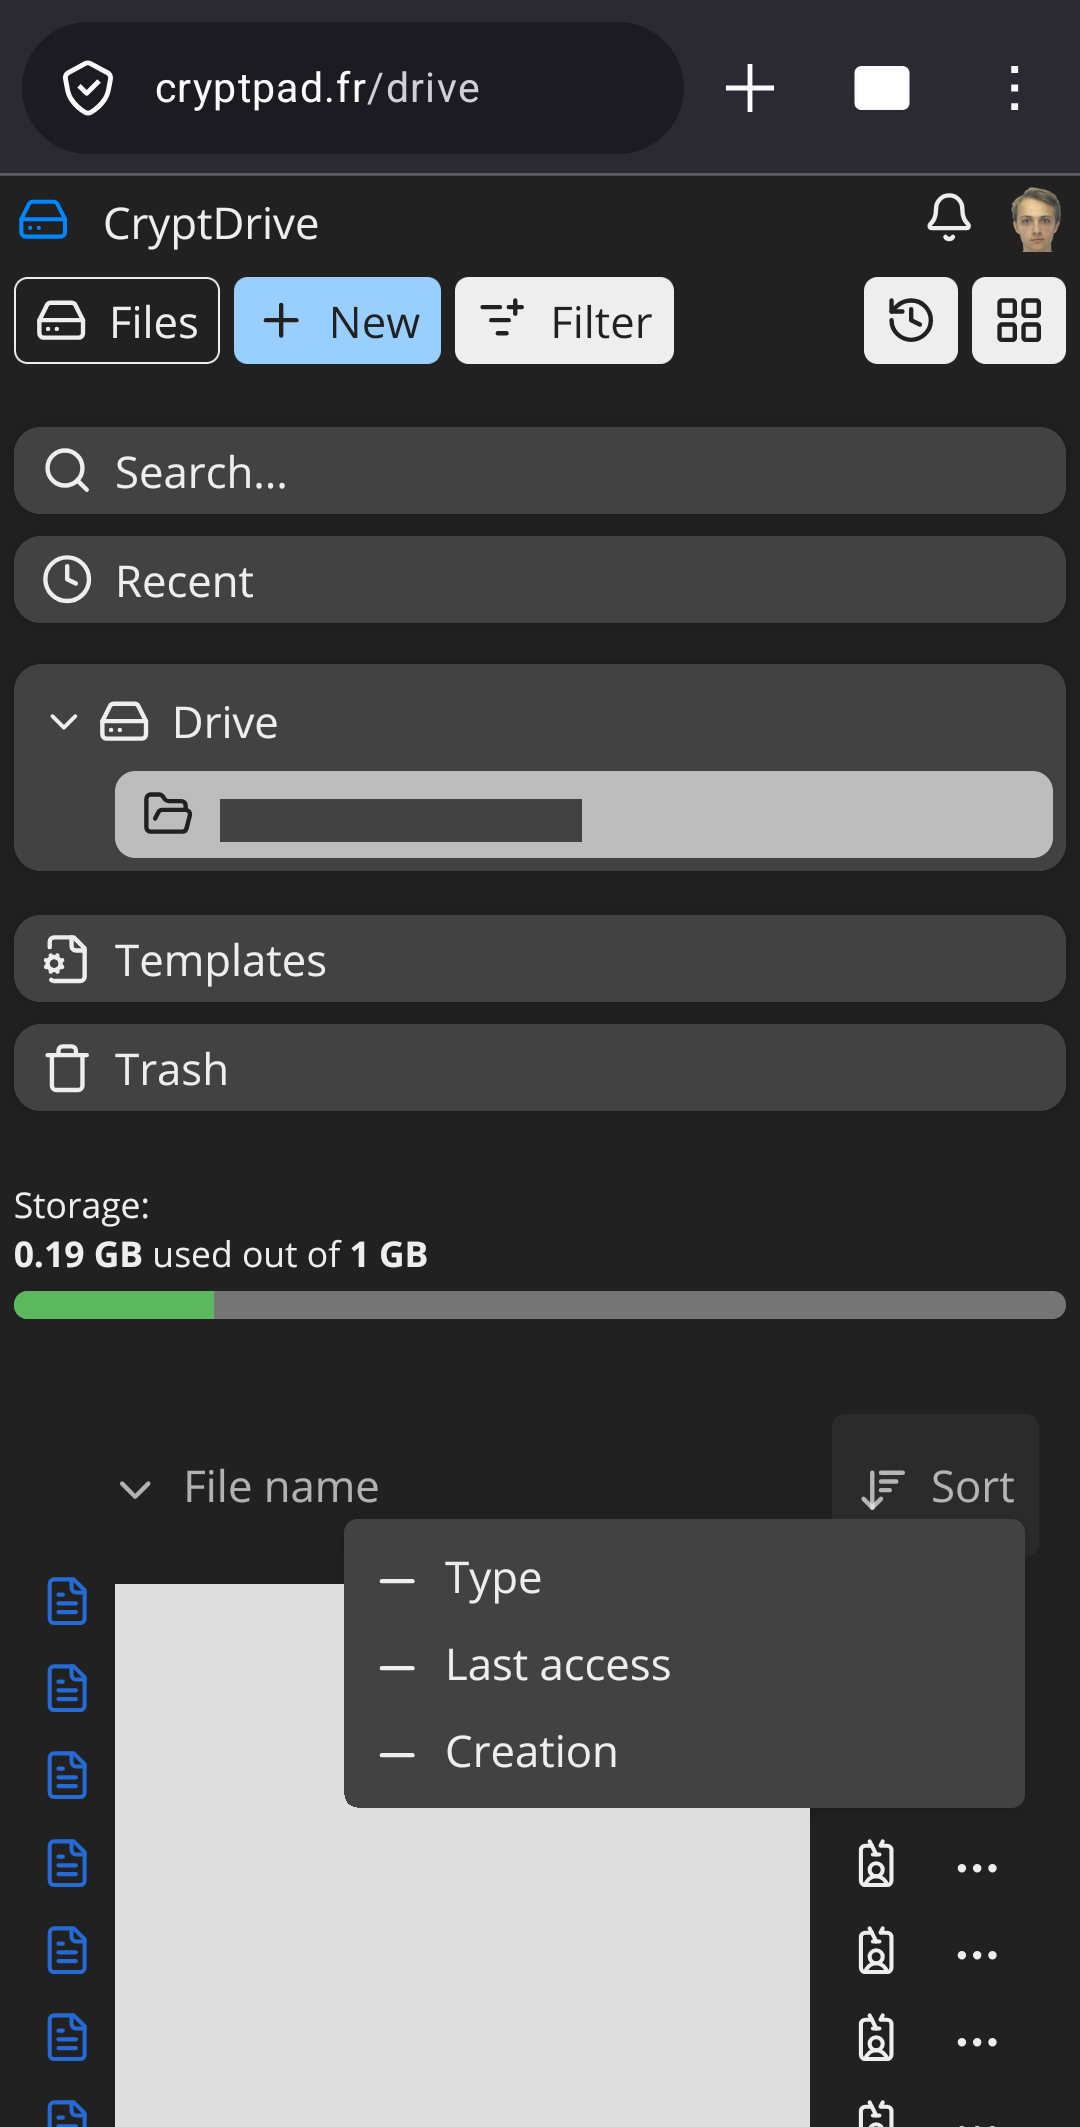Click the storage usage bar
Image resolution: width=1080 pixels, height=2127 pixels.
(x=539, y=1305)
